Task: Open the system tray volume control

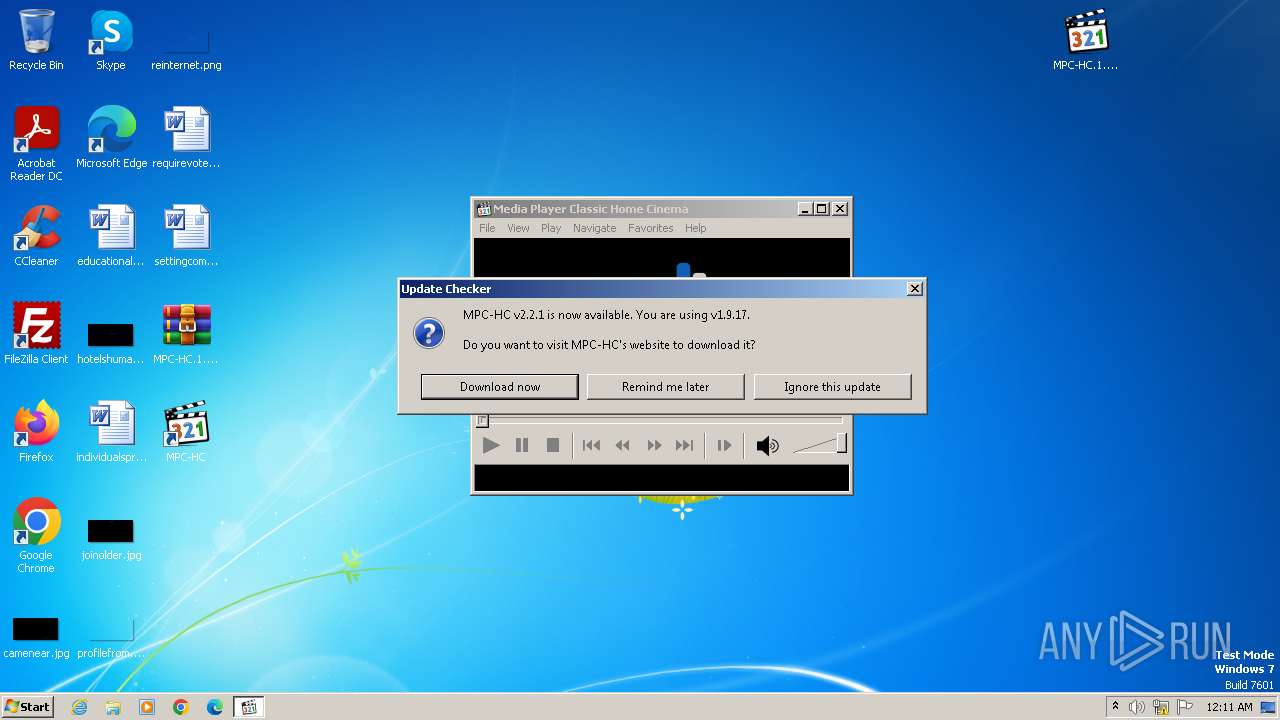Action: [1137, 707]
